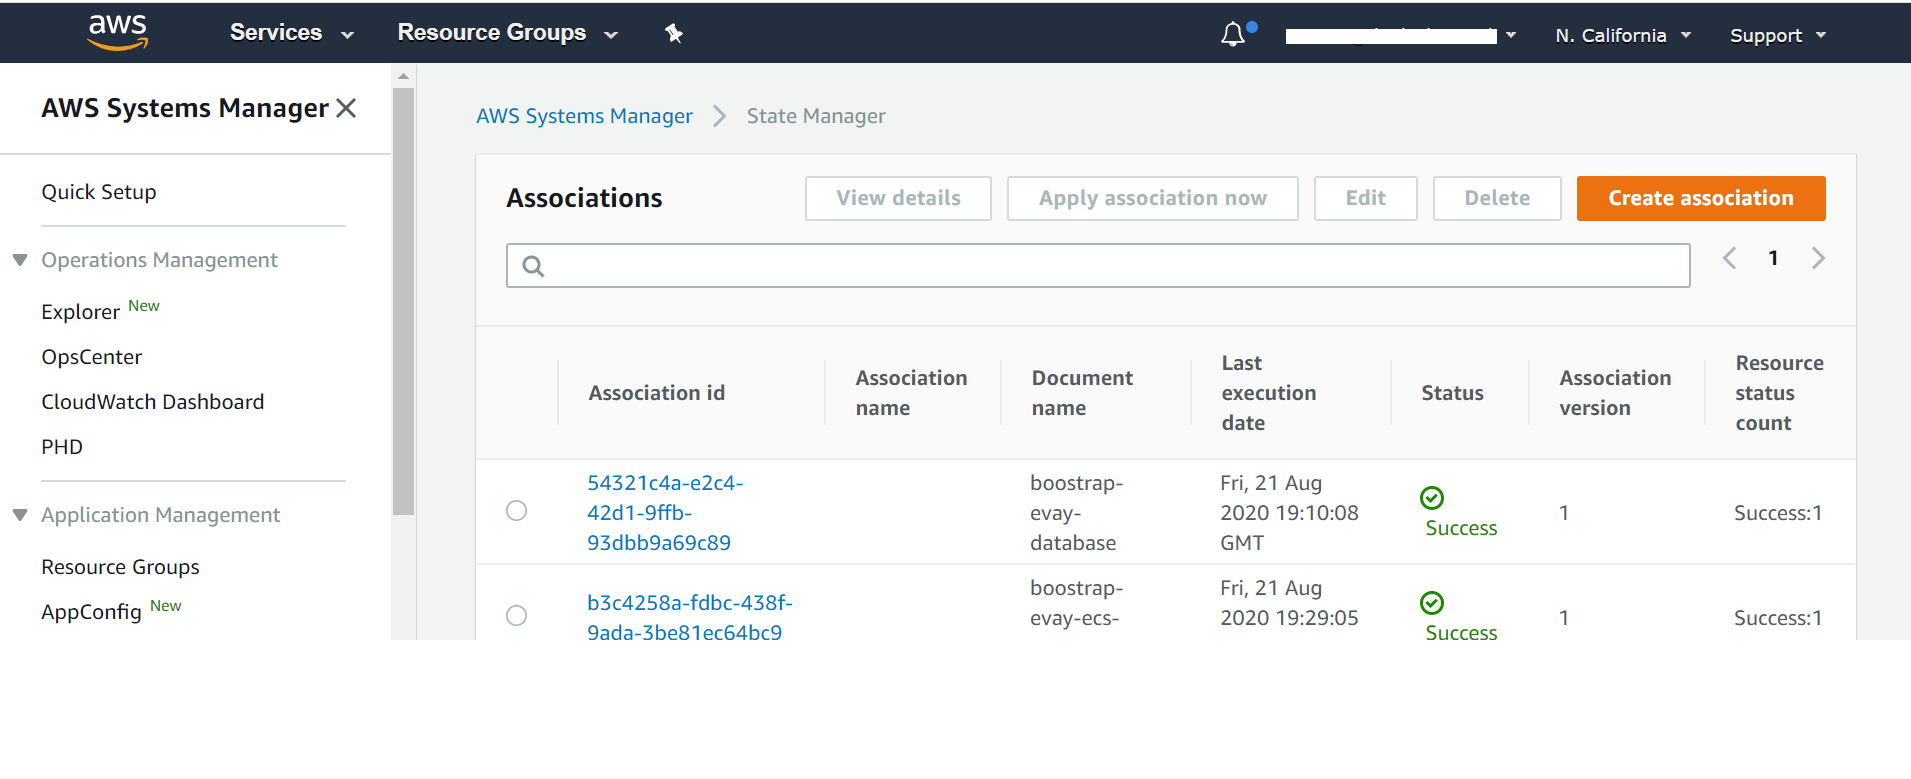Go to previous page of associations
The image size is (1911, 779).
coord(1729,258)
